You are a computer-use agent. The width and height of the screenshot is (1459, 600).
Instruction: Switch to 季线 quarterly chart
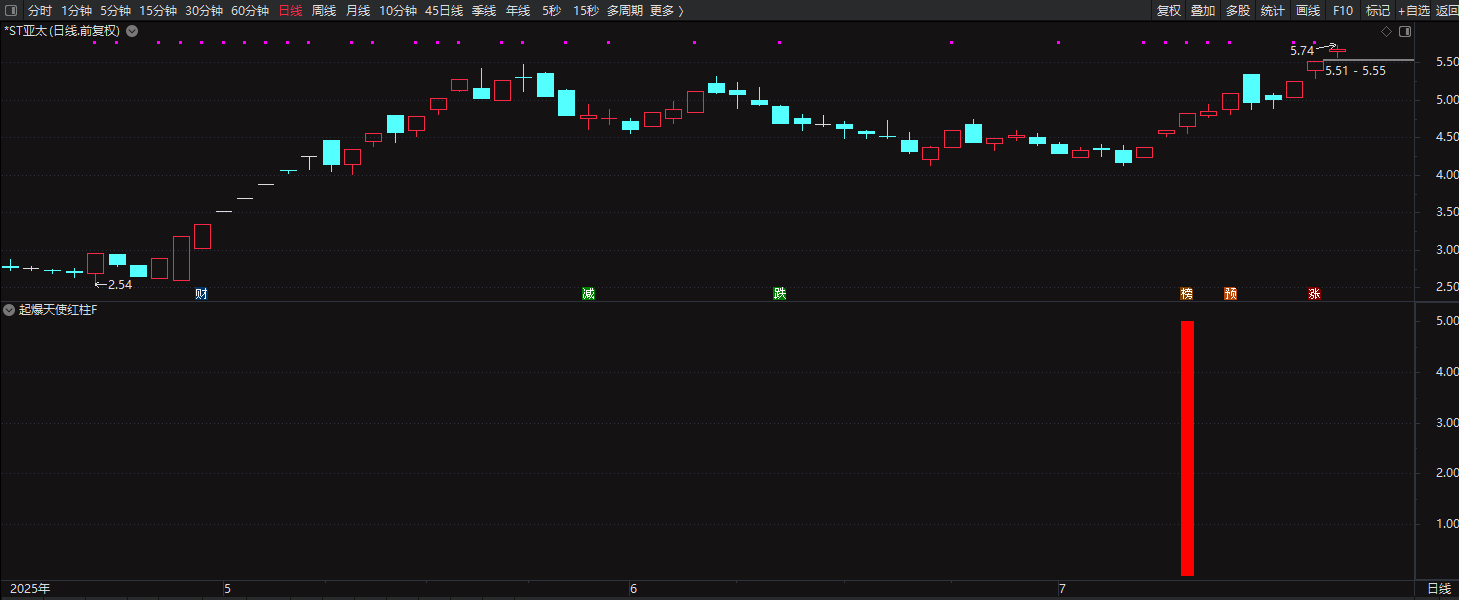point(484,10)
